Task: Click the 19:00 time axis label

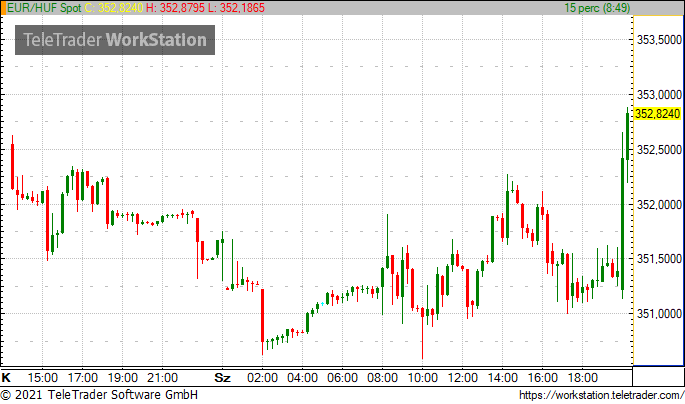Action: tap(123, 377)
